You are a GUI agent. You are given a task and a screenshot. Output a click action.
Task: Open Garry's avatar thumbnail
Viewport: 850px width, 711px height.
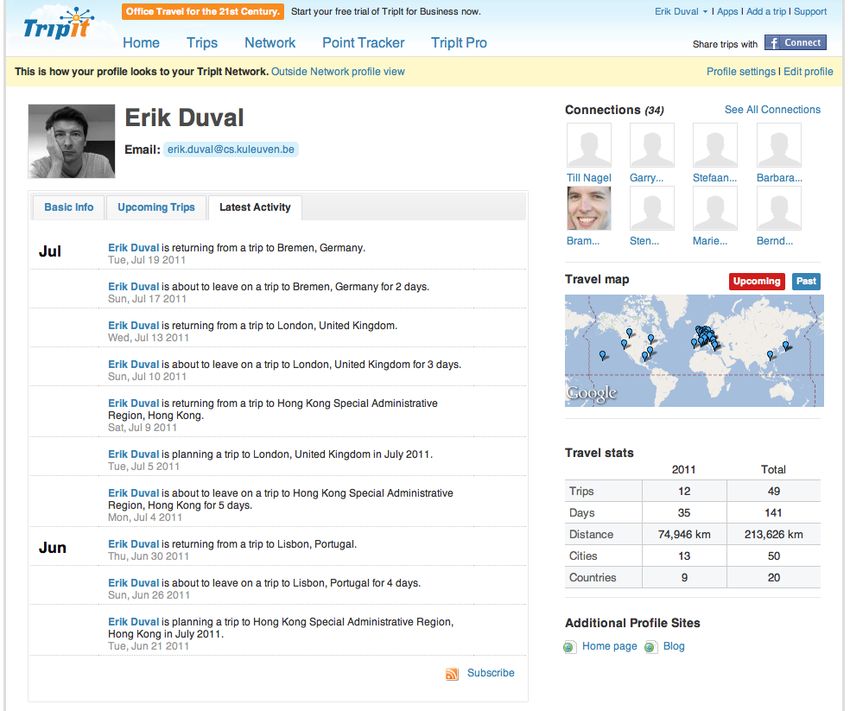coord(652,145)
